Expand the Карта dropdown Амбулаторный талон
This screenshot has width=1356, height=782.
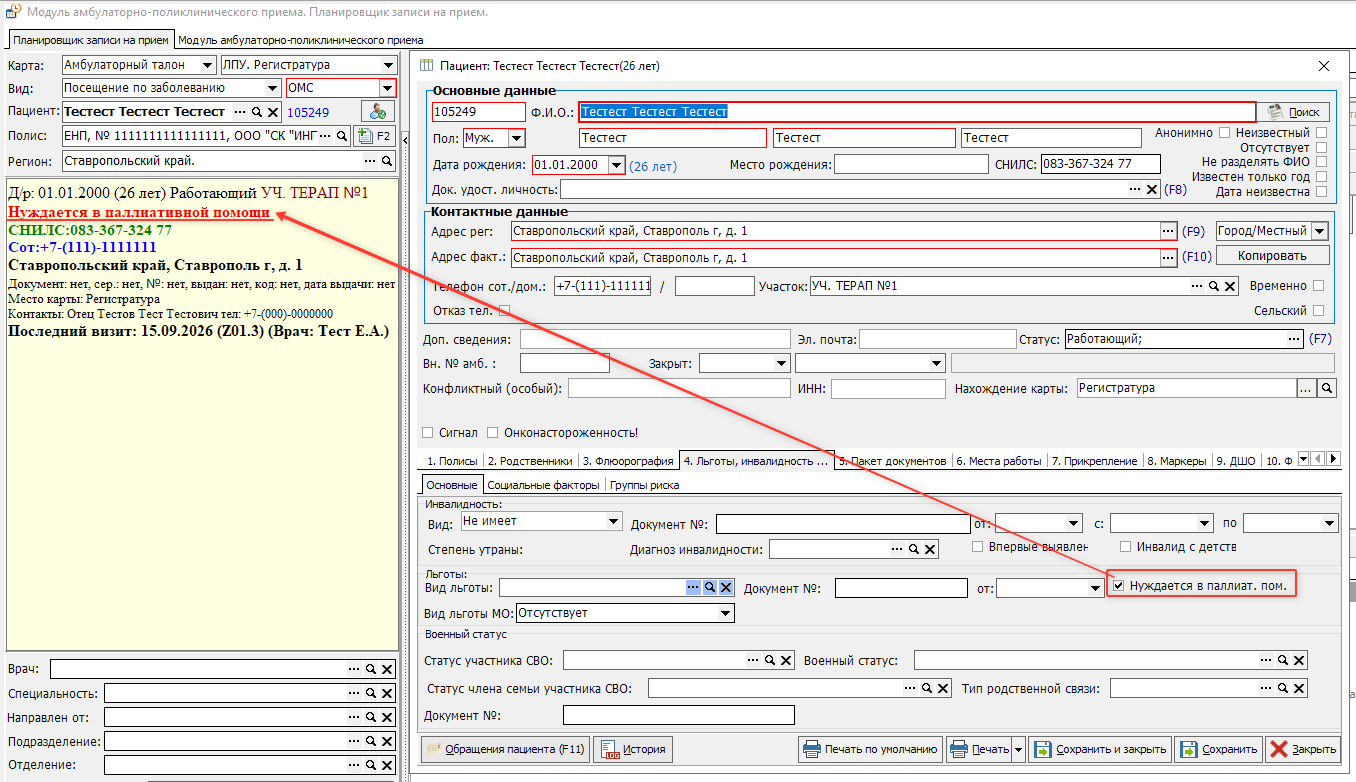tap(207, 65)
